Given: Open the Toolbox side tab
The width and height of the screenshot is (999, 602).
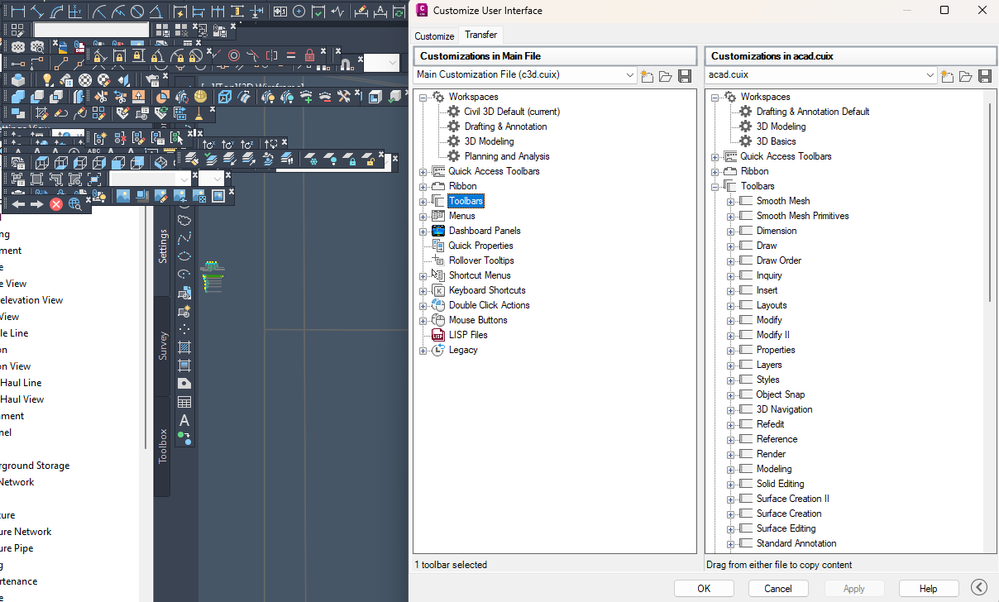Looking at the screenshot, I should [x=162, y=446].
